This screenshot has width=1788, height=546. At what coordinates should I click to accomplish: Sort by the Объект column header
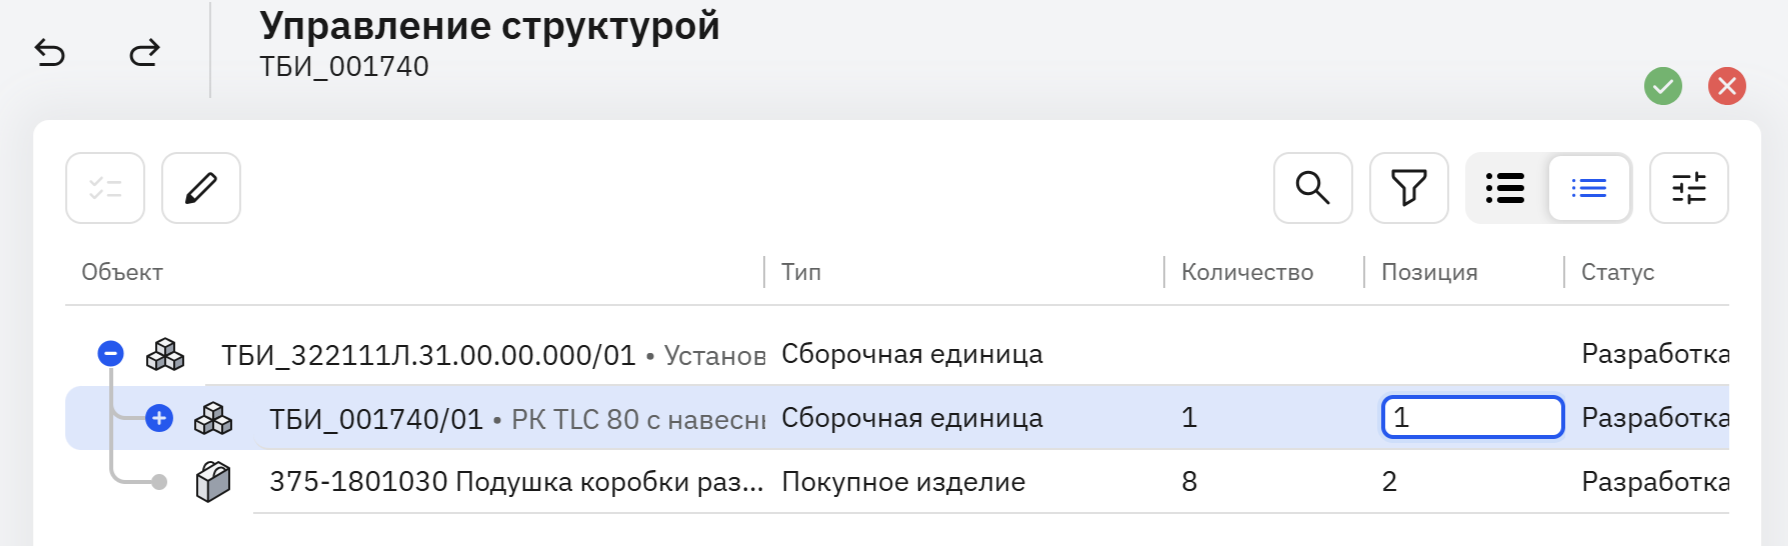click(x=122, y=272)
